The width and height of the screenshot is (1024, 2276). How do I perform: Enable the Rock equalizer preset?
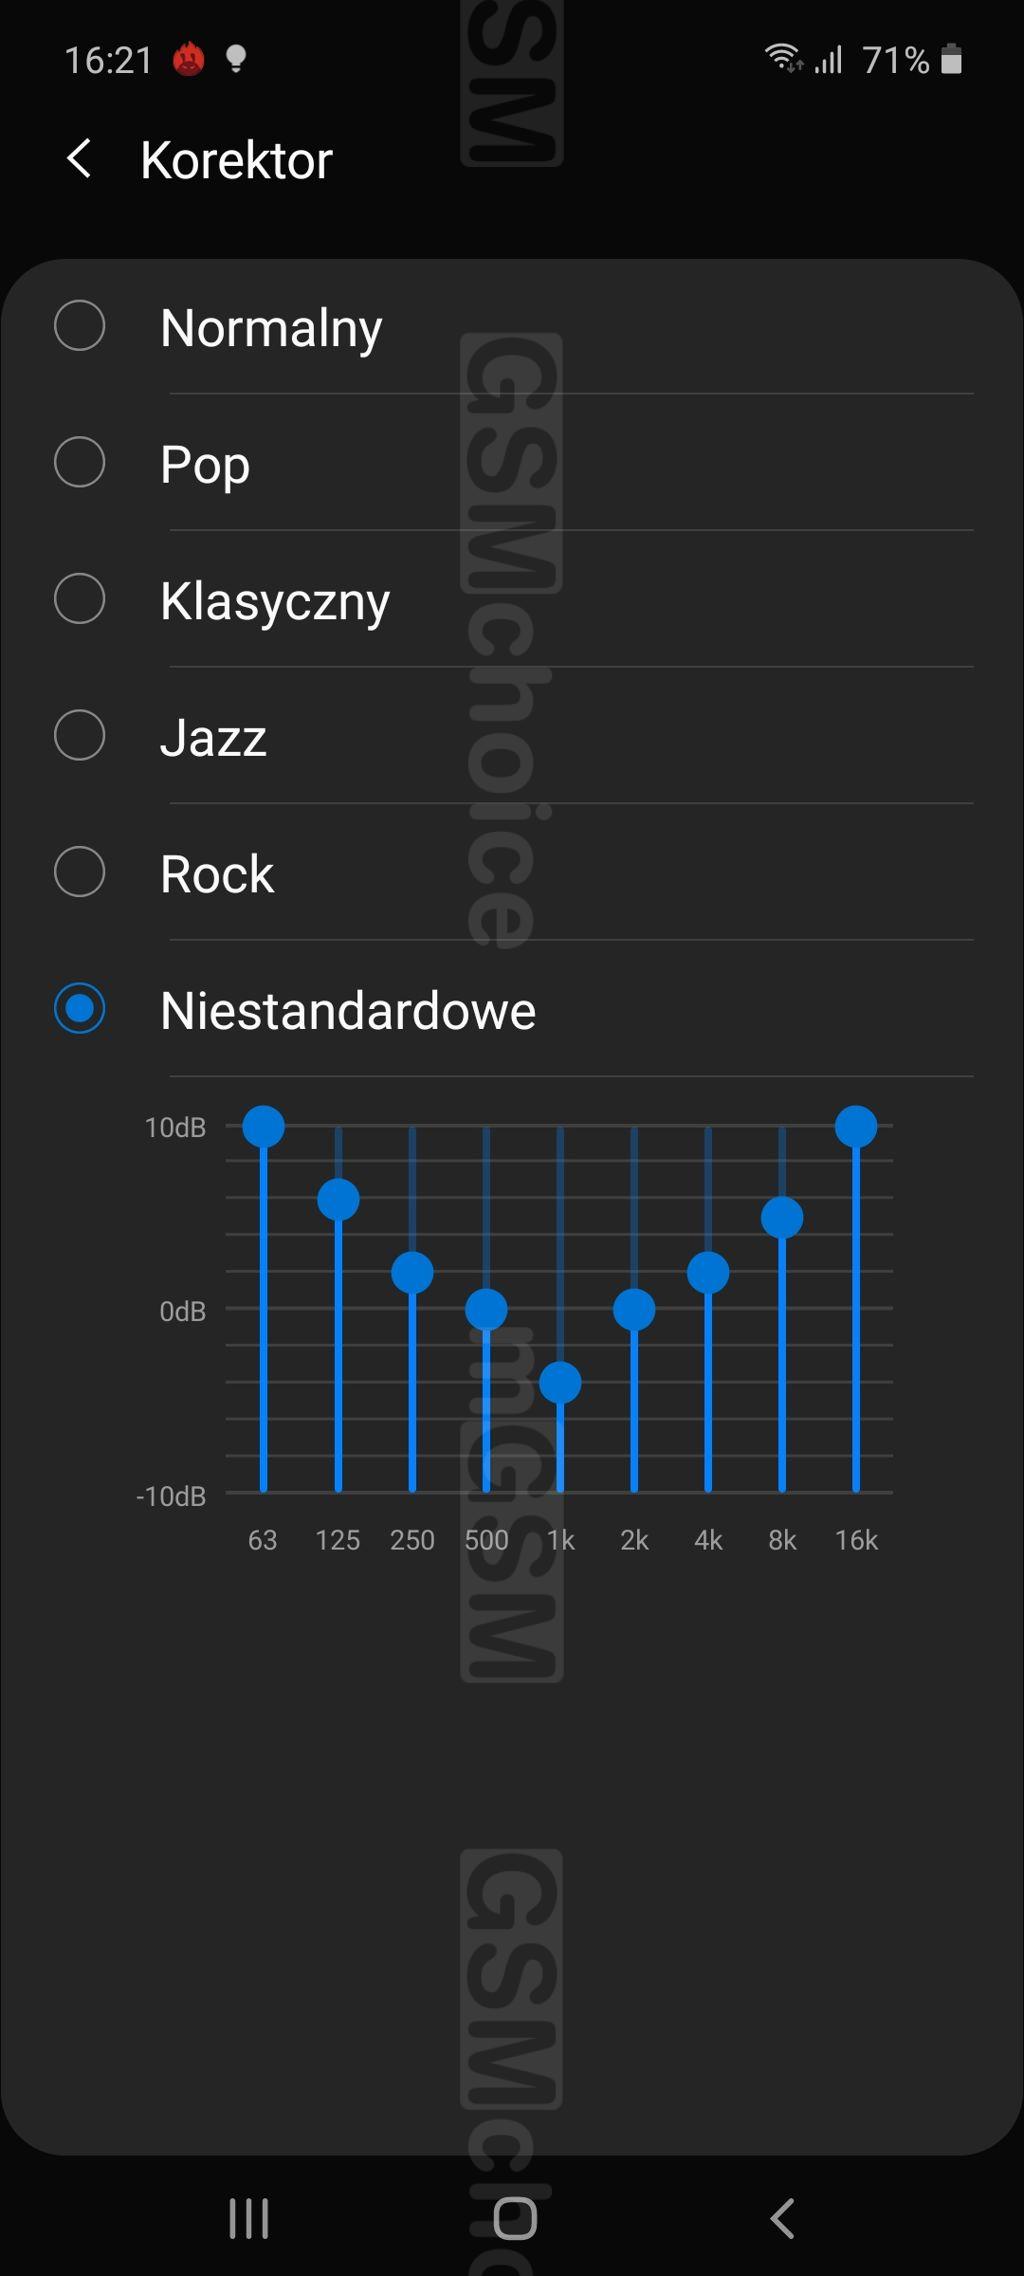pos(80,872)
